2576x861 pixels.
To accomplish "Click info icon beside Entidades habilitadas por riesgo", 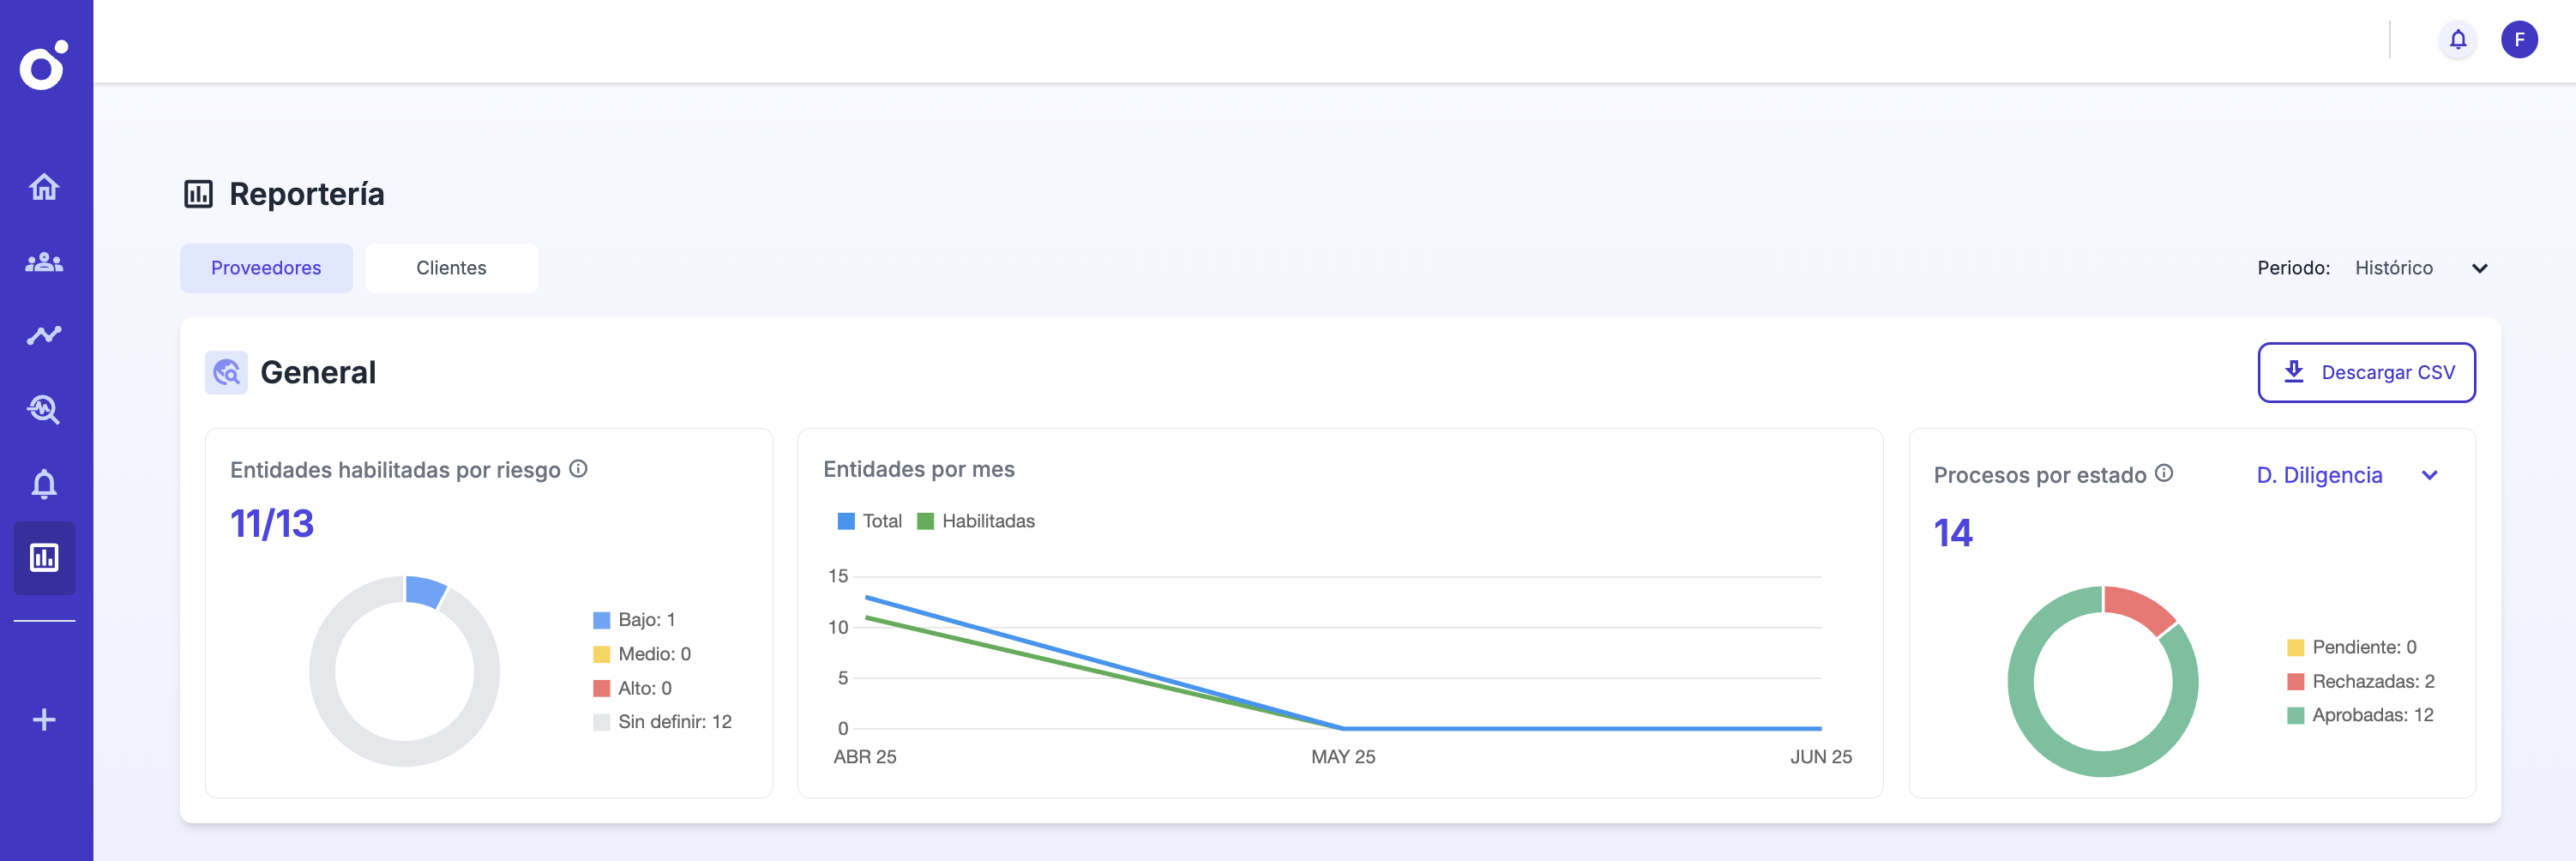I will click(x=578, y=468).
